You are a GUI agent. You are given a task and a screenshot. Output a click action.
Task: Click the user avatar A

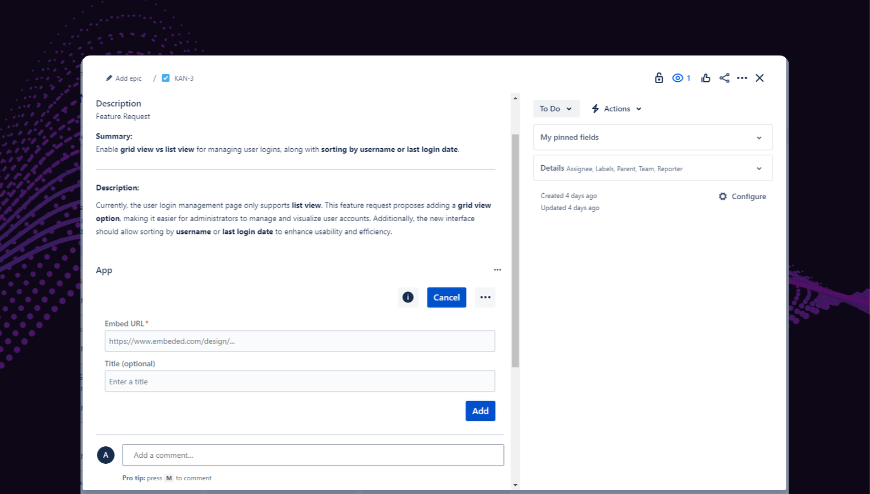pos(105,455)
